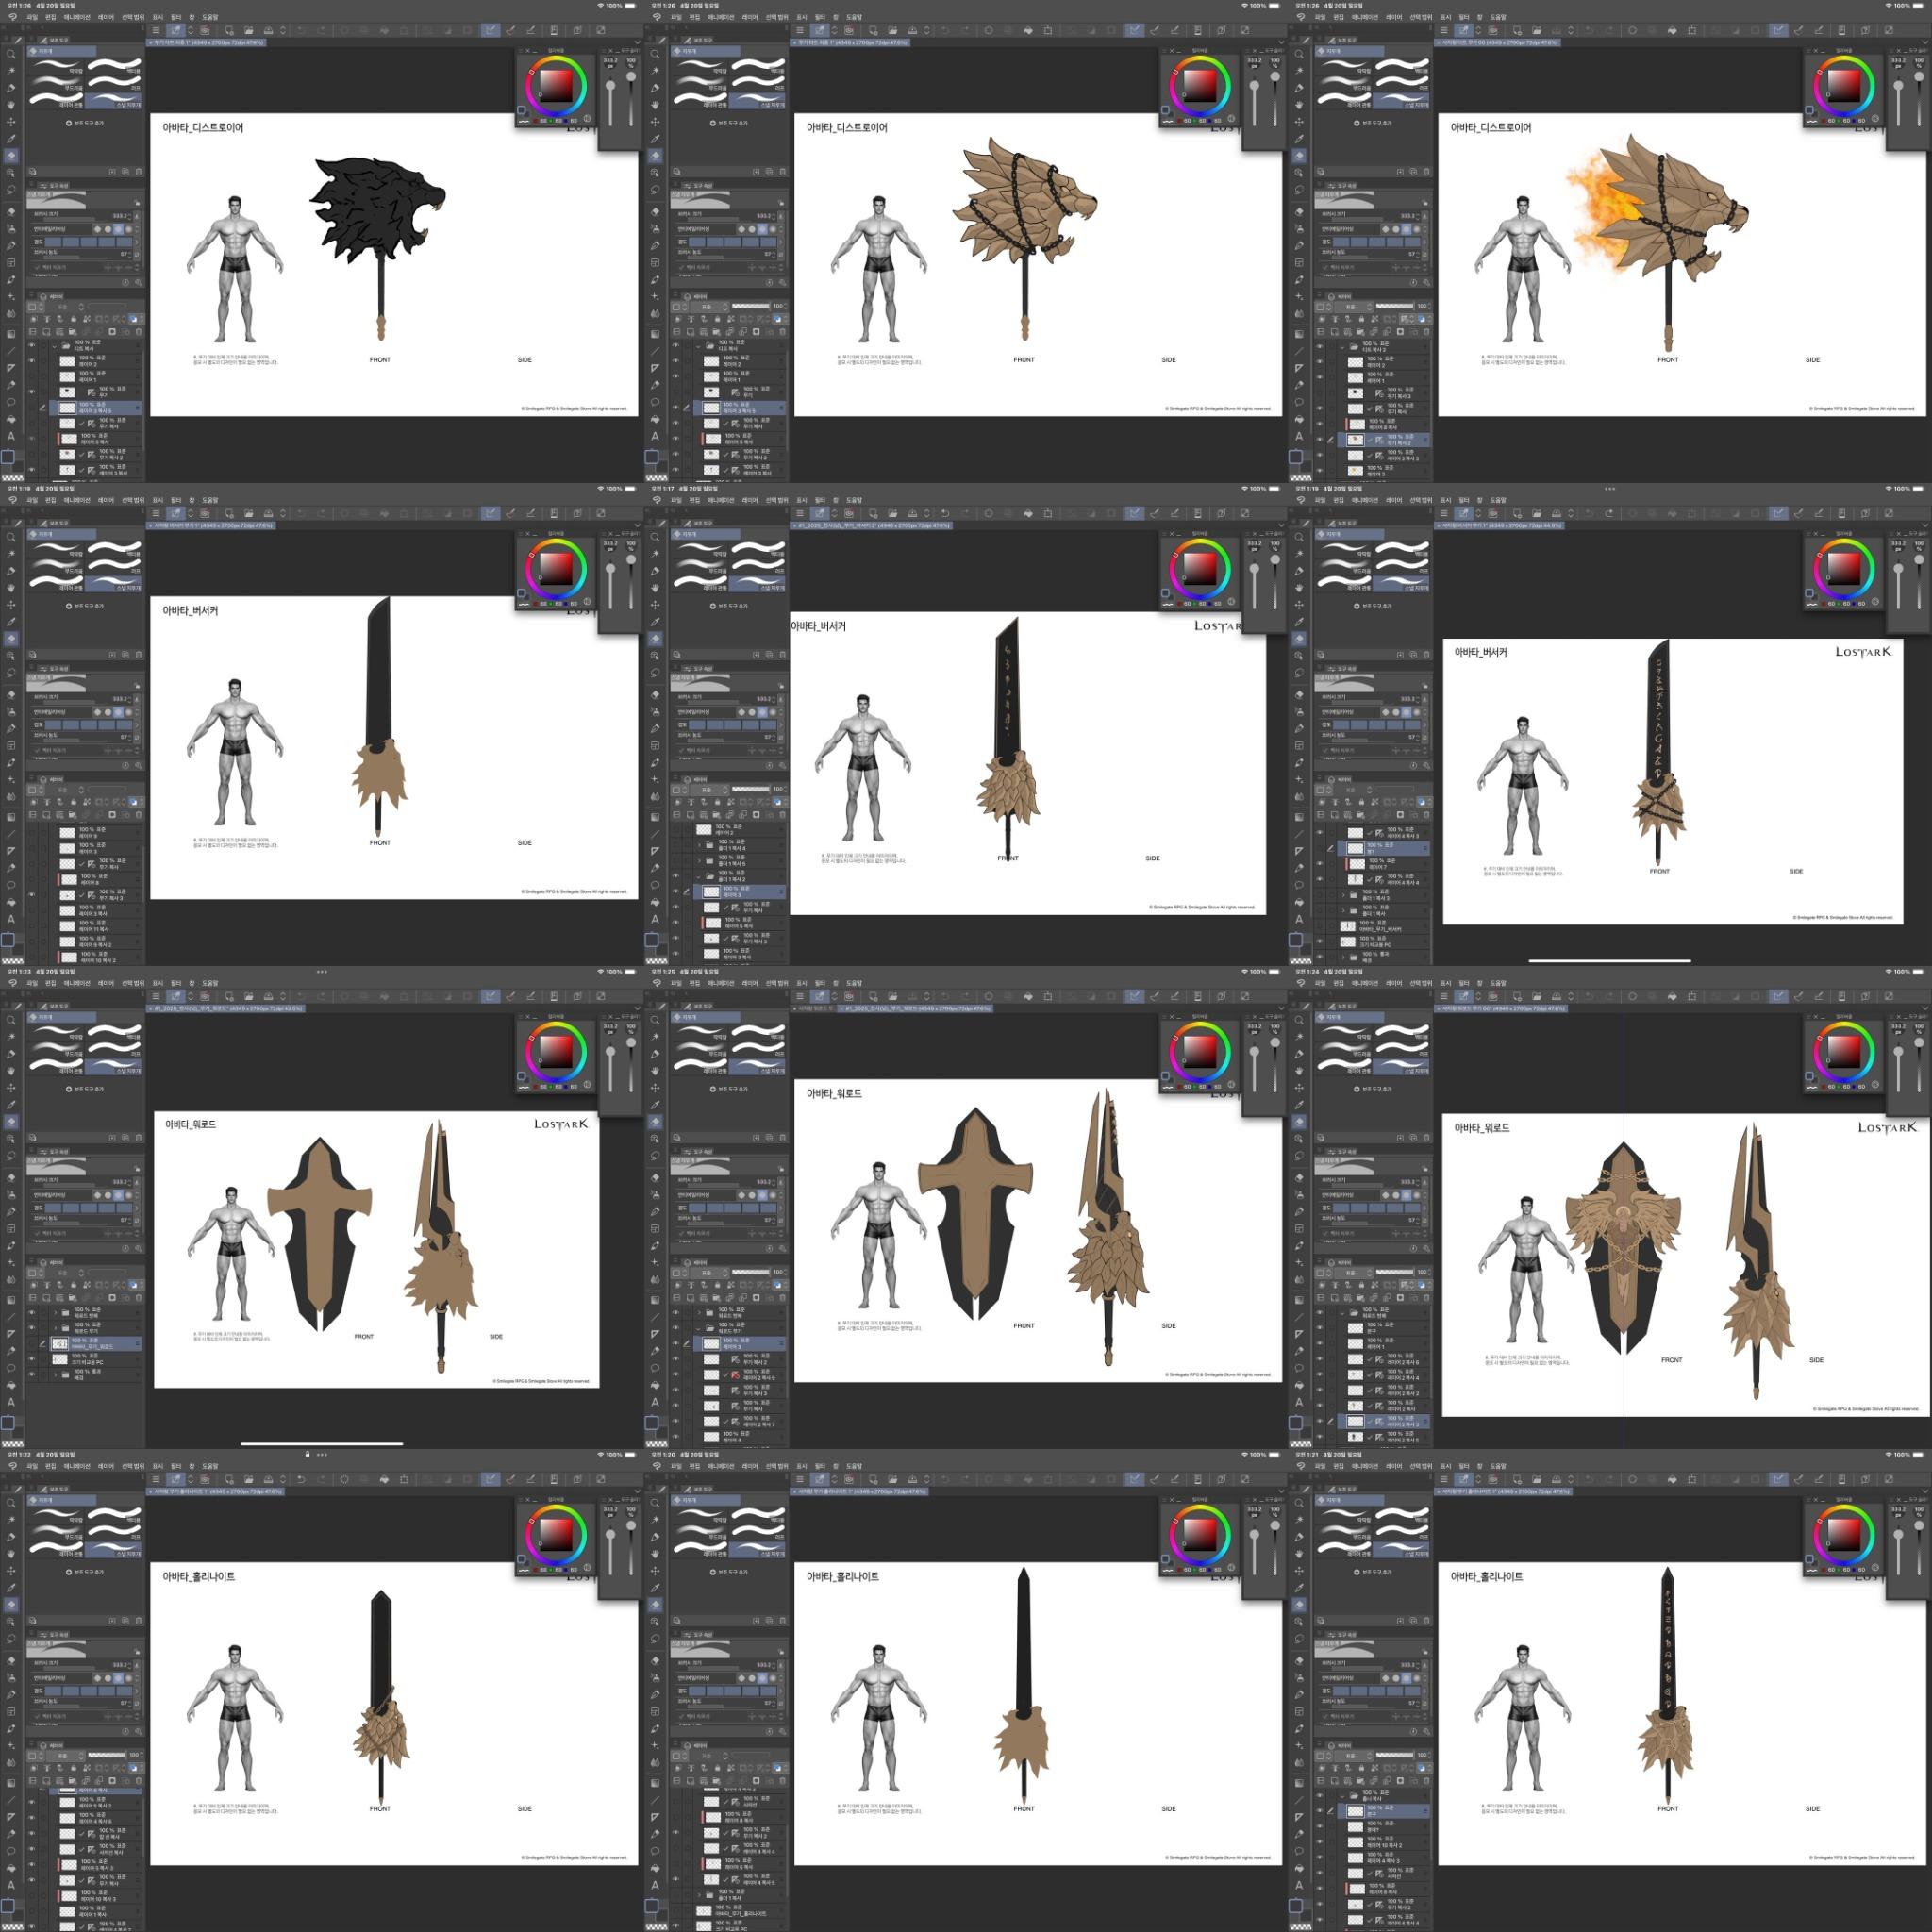Click the lock layer icon in the flat Warlord shield and flat lance screenshot
Image resolution: width=1932 pixels, height=1932 pixels.
pos(73,1285)
